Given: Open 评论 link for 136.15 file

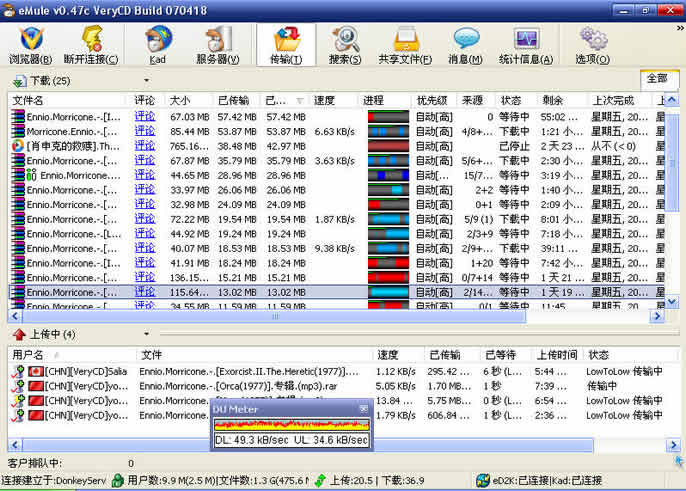Looking at the screenshot, I should [145, 277].
